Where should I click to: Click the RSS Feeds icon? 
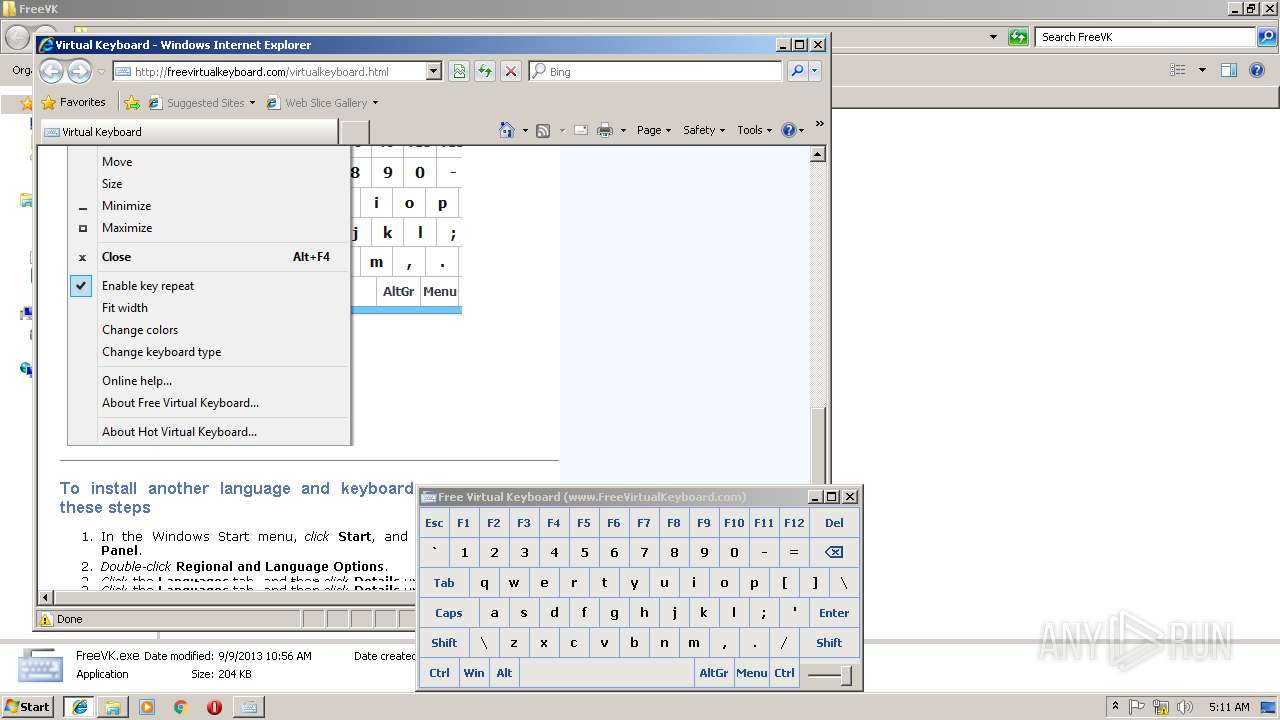point(543,130)
